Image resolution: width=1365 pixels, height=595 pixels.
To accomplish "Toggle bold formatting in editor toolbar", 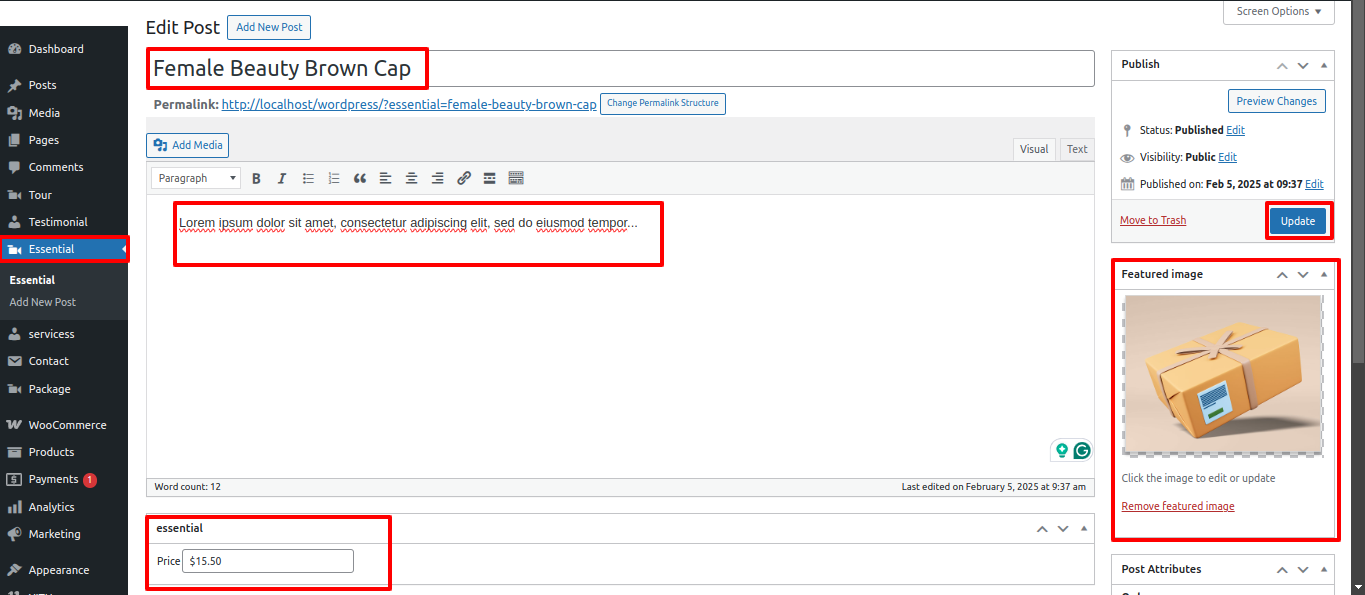I will pyautogui.click(x=256, y=178).
